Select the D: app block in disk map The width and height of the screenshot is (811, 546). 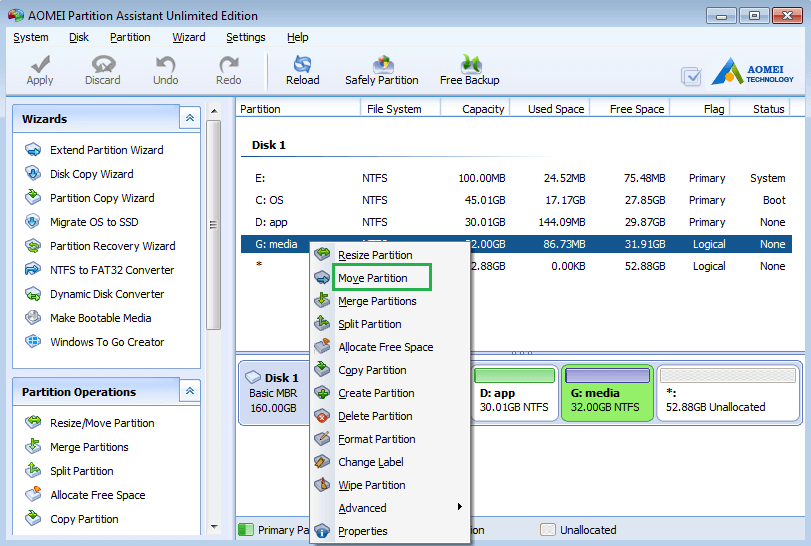click(x=514, y=393)
